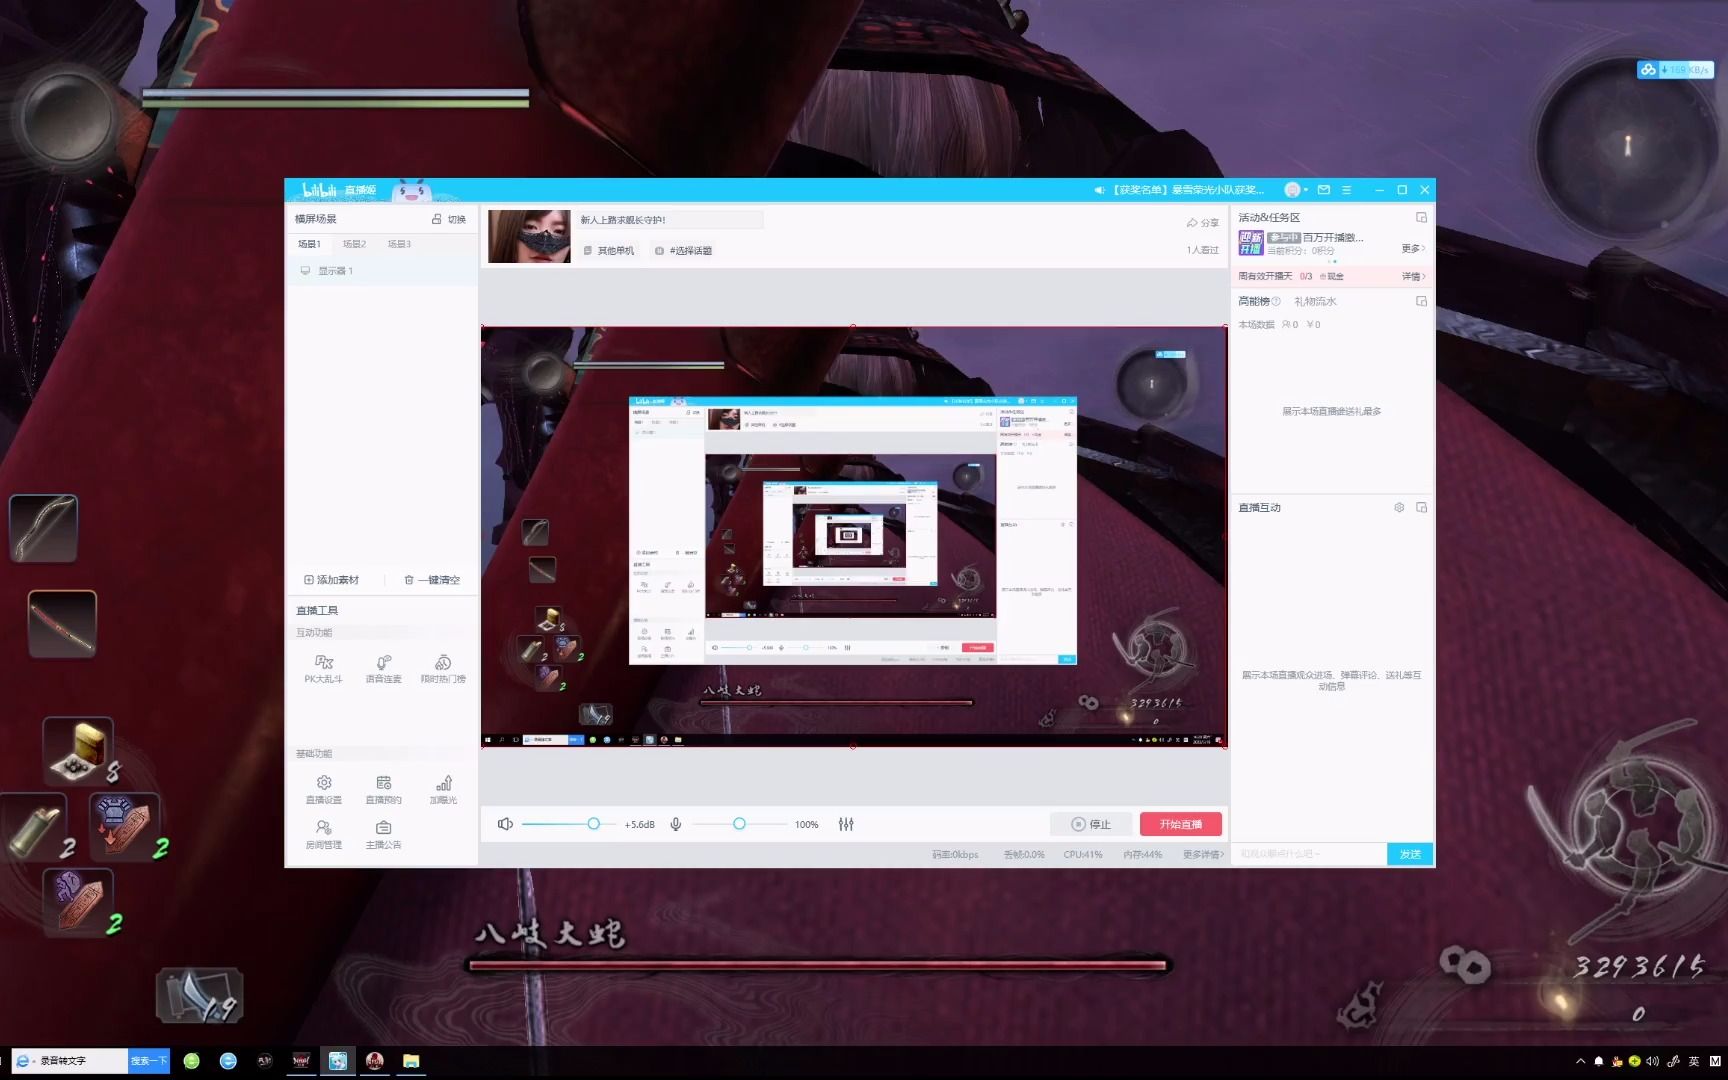Open the 限时热门榜 tool
1728x1080 pixels.
(443, 668)
